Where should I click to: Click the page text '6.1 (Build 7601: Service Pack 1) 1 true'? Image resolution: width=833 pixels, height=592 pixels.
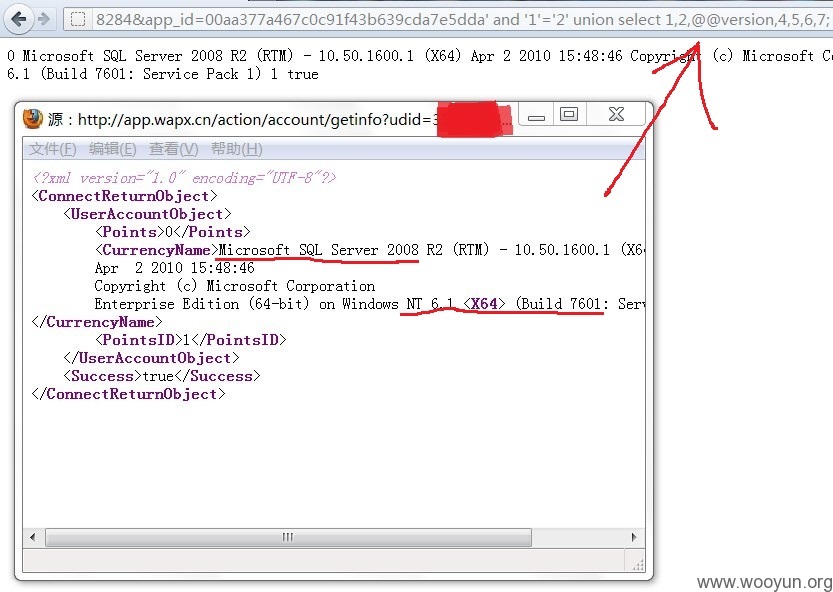click(x=163, y=74)
